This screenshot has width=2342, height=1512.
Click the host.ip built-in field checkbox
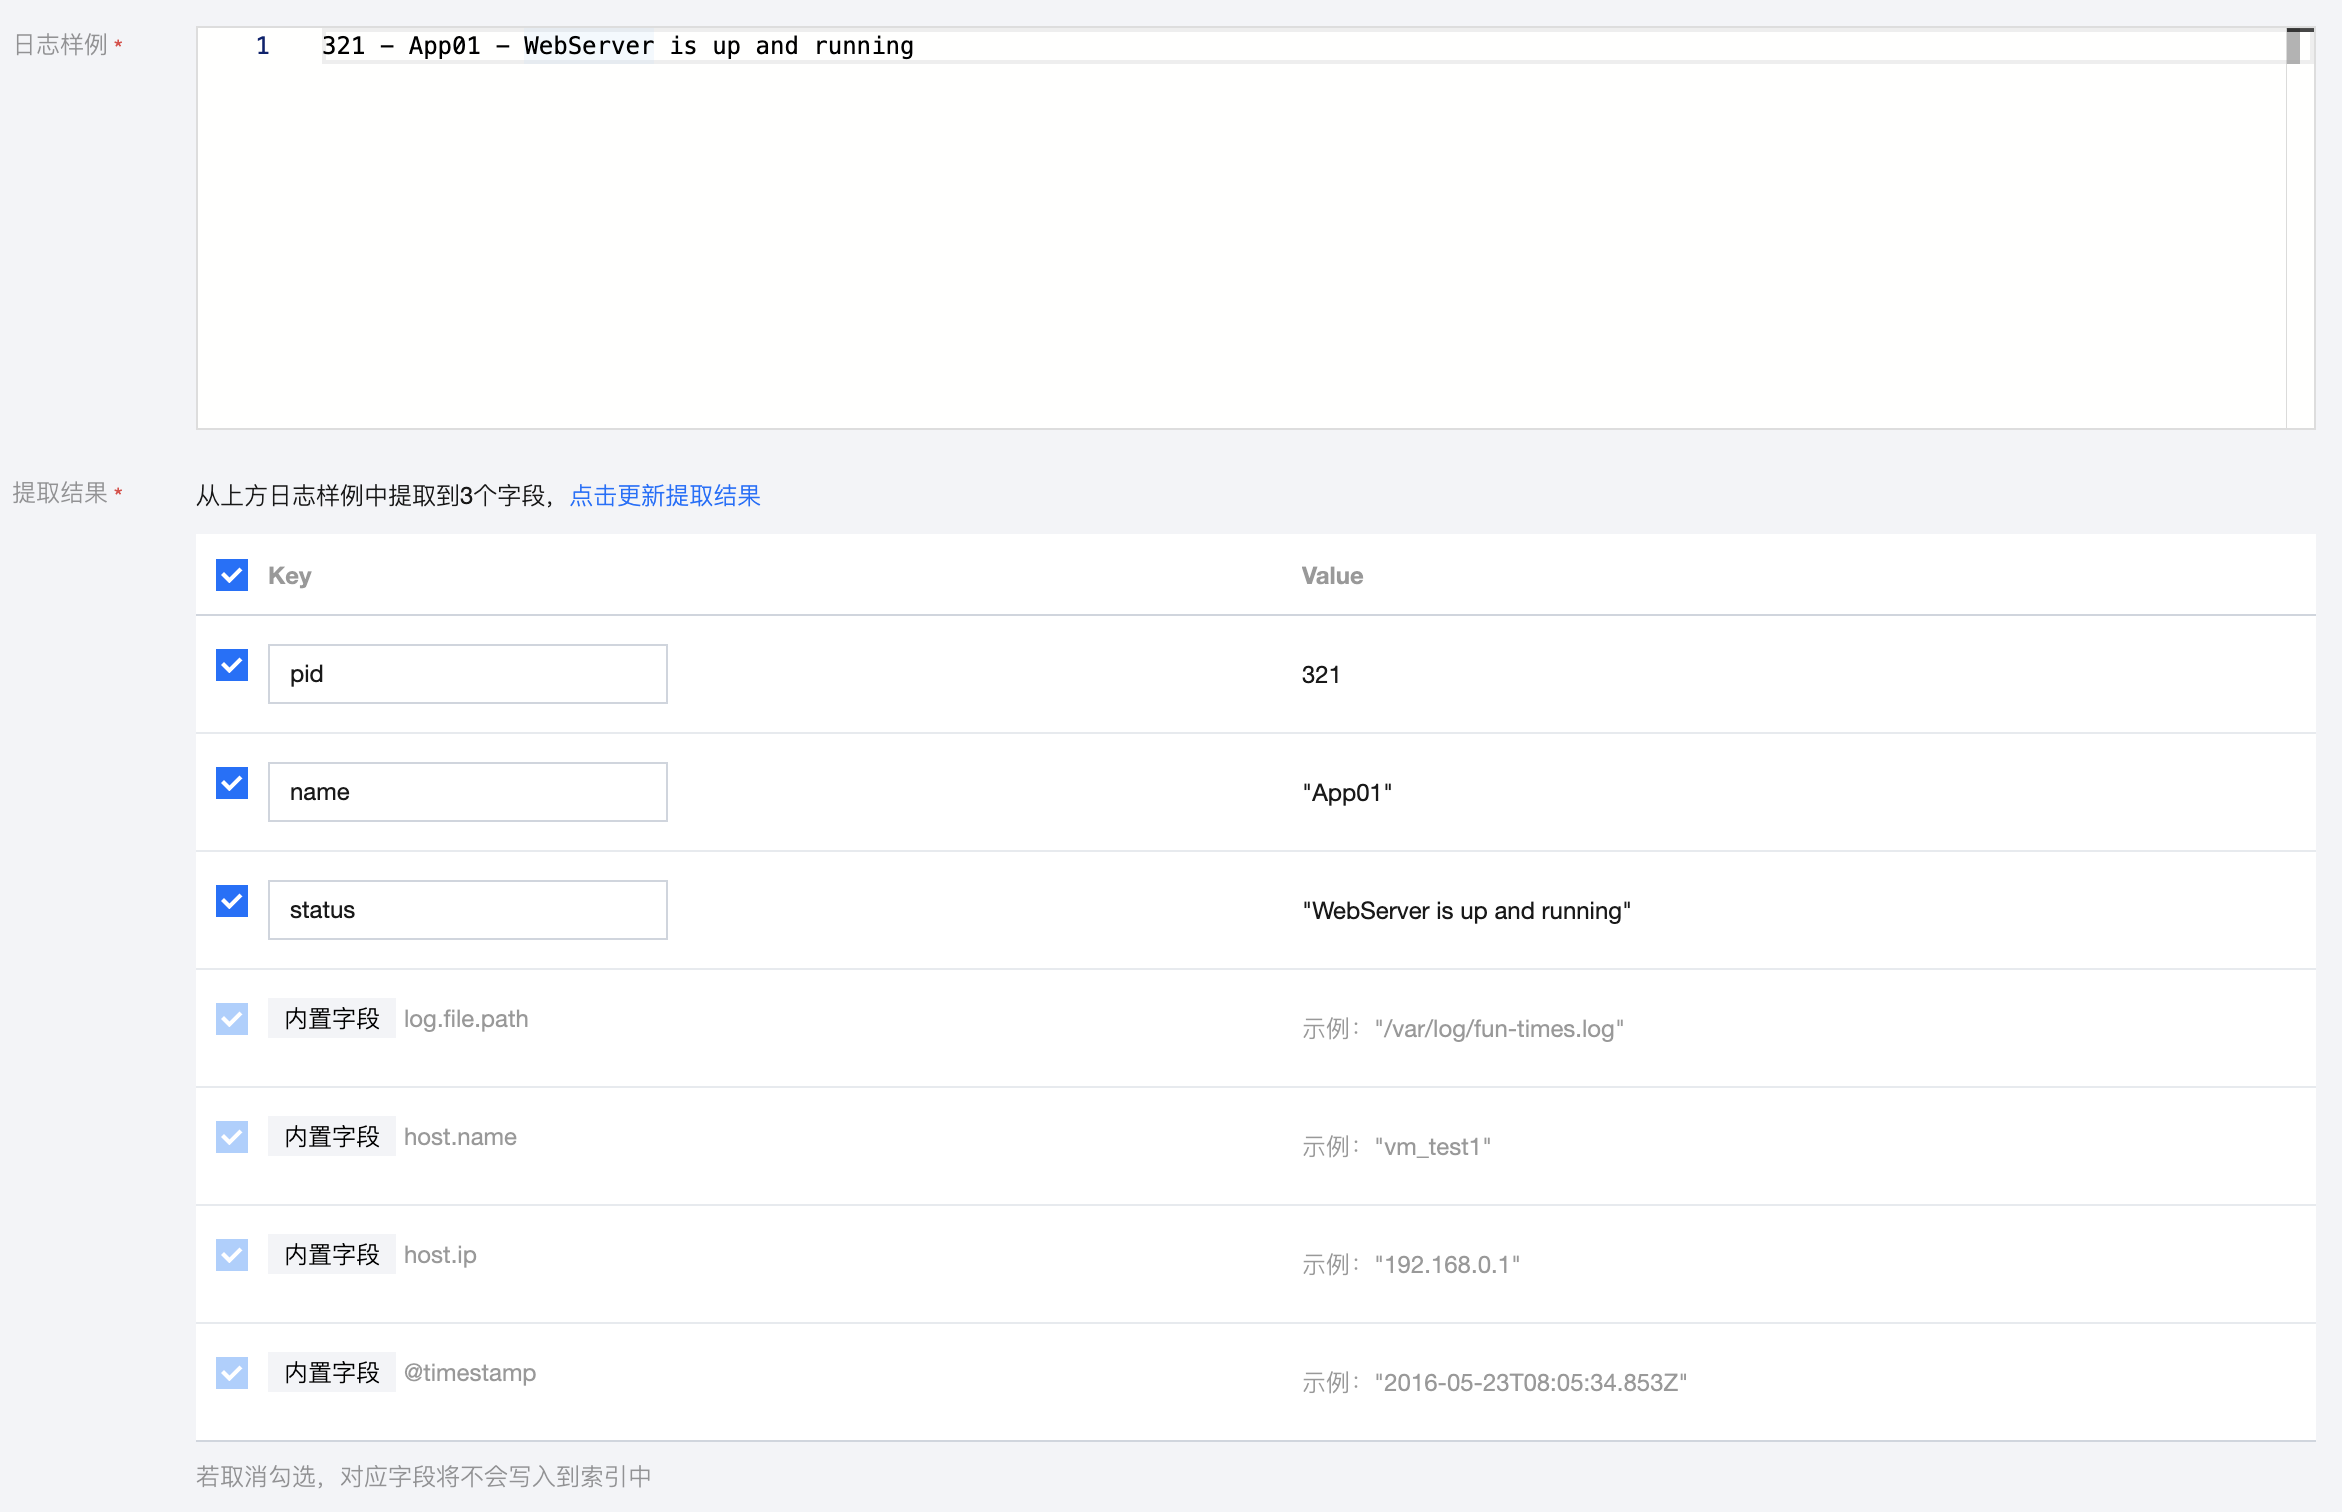(232, 1255)
